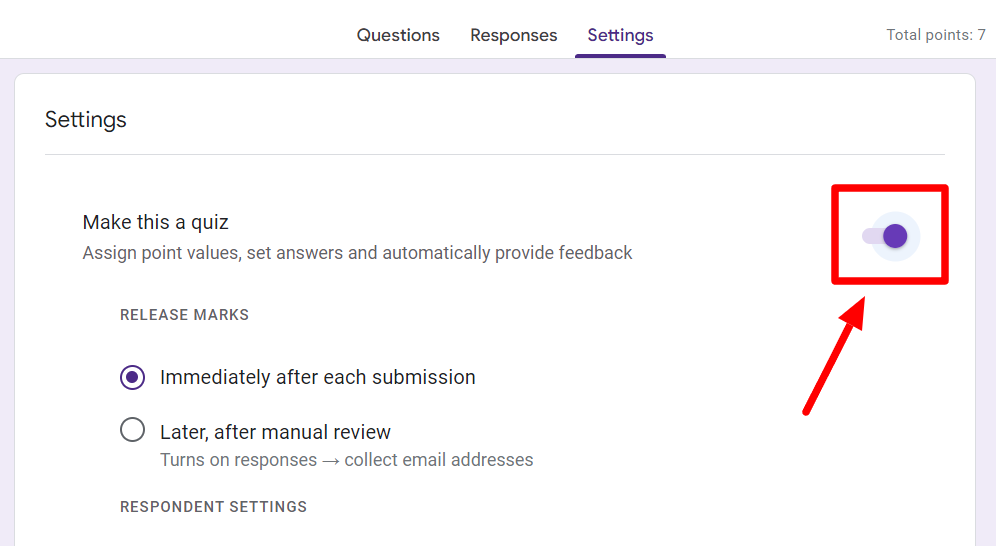
Task: Select the Settings tab
Action: 620,35
